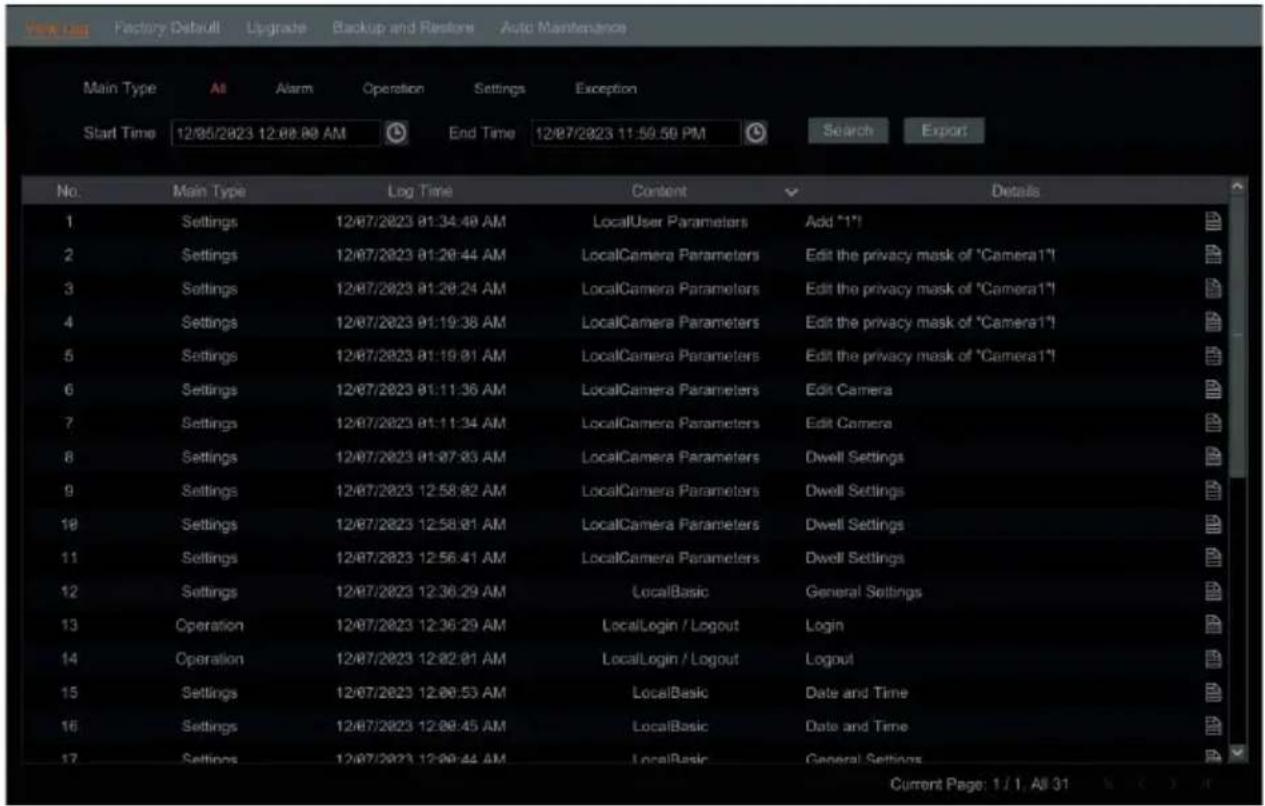Select 'LocalBasic' content in row 16
This screenshot has width=1265, height=806.
click(x=670, y=726)
